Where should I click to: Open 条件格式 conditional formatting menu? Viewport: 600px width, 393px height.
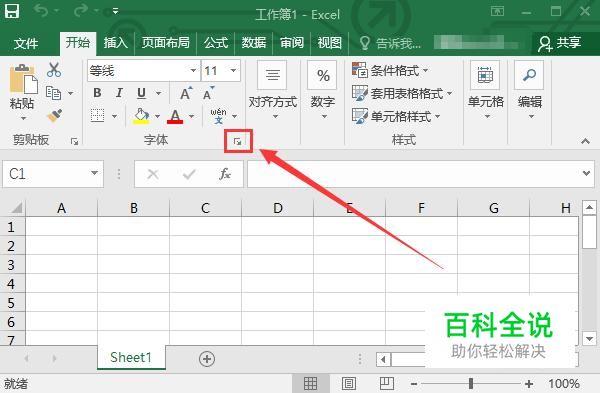pyautogui.click(x=390, y=70)
